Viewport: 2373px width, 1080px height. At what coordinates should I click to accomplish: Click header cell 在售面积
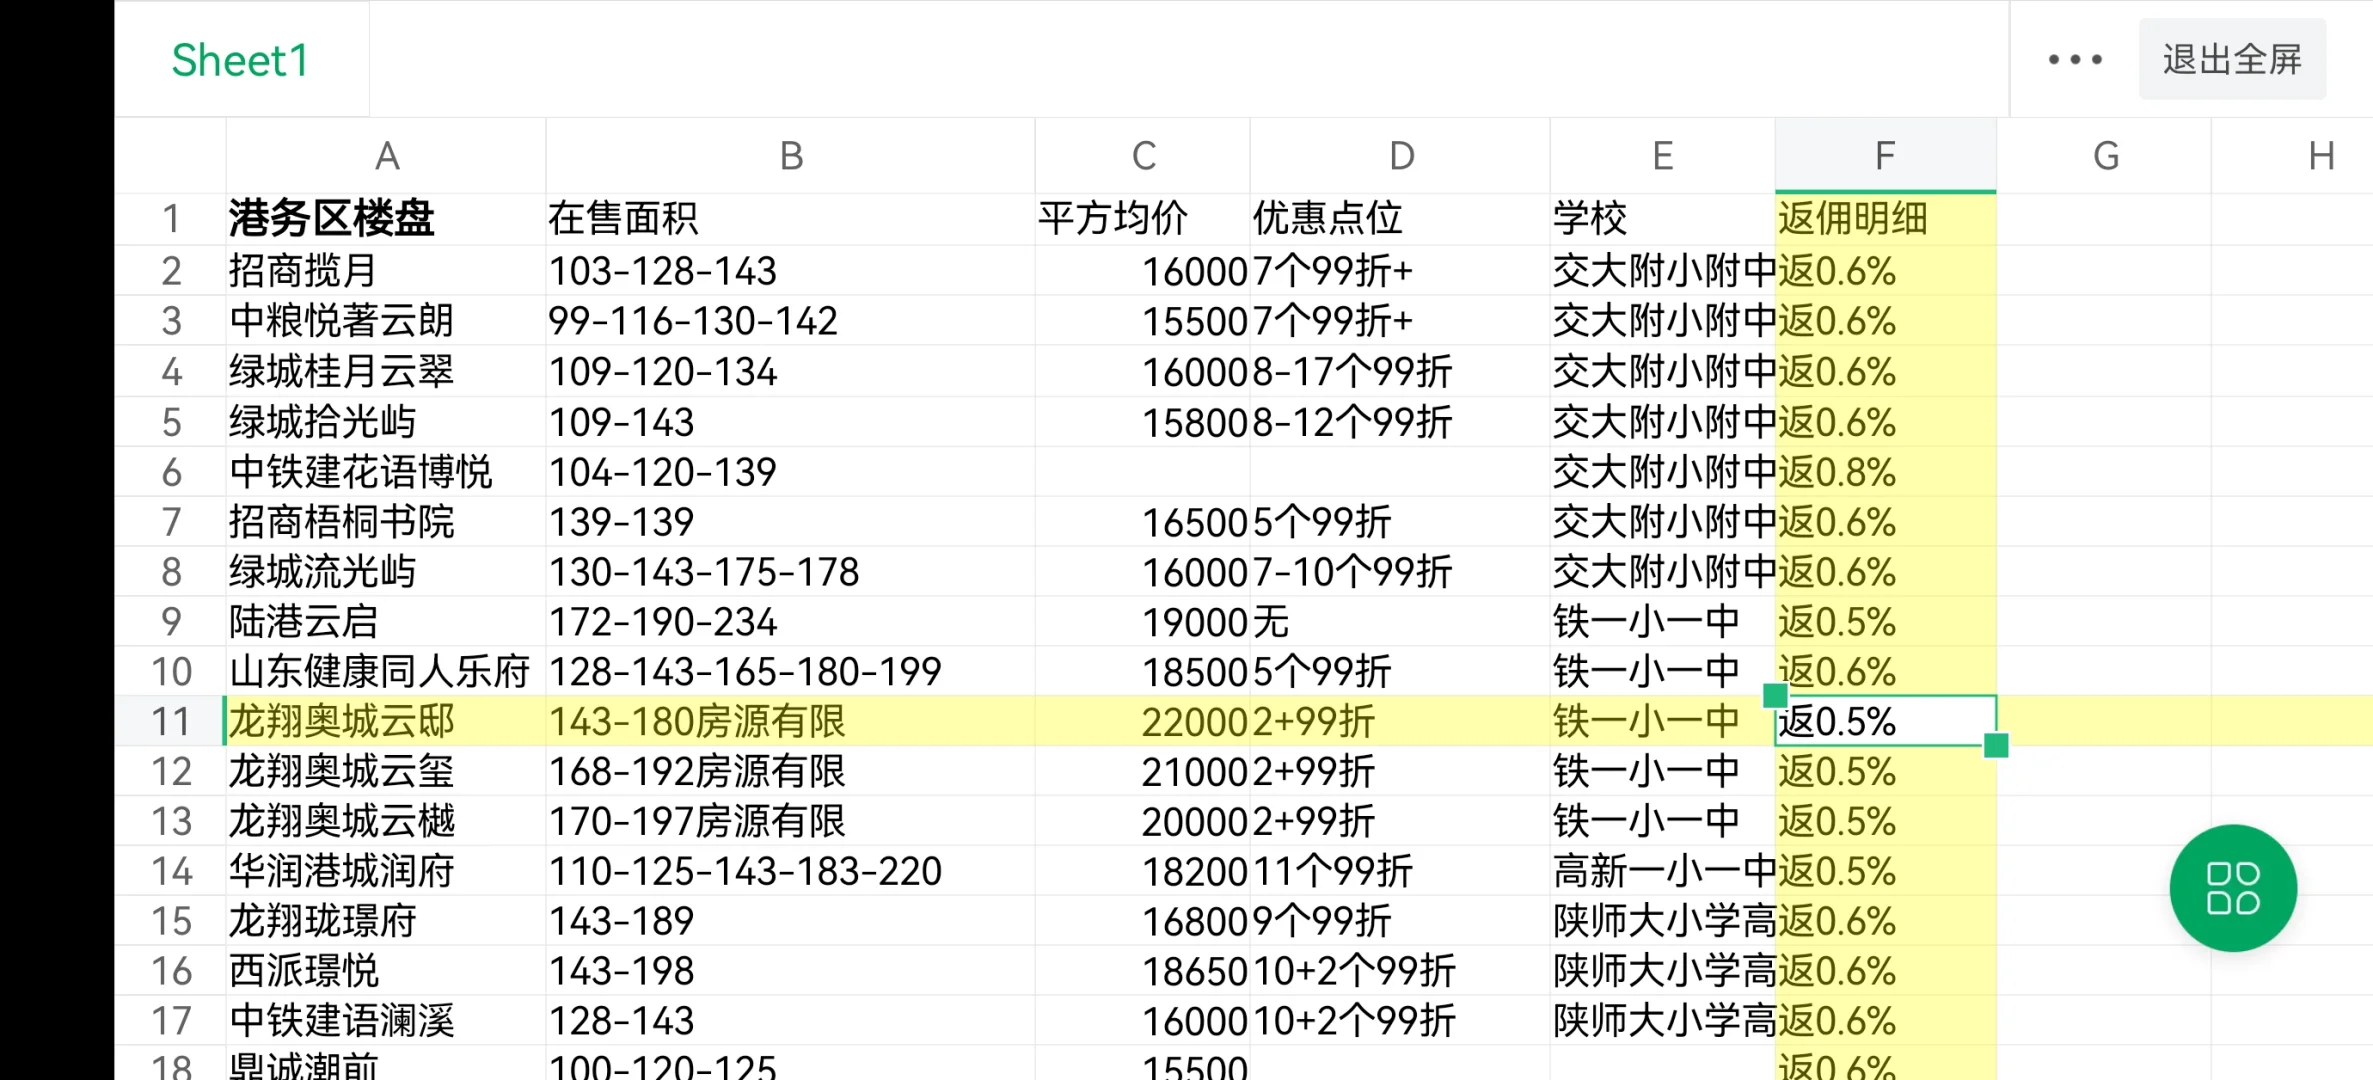pyautogui.click(x=791, y=219)
